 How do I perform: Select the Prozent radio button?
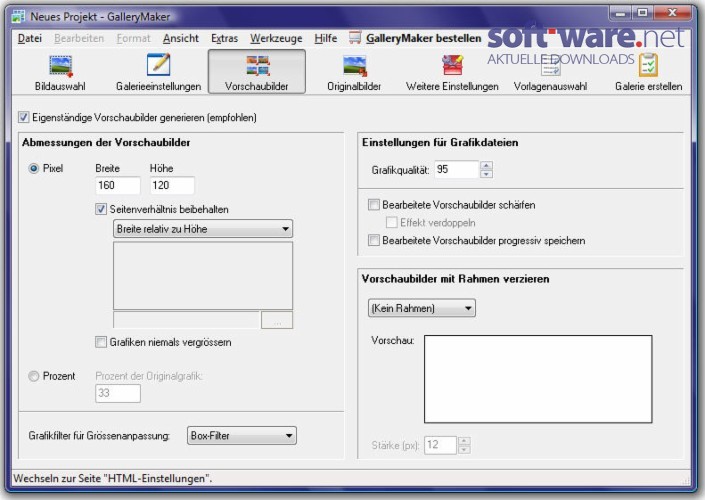coord(34,376)
